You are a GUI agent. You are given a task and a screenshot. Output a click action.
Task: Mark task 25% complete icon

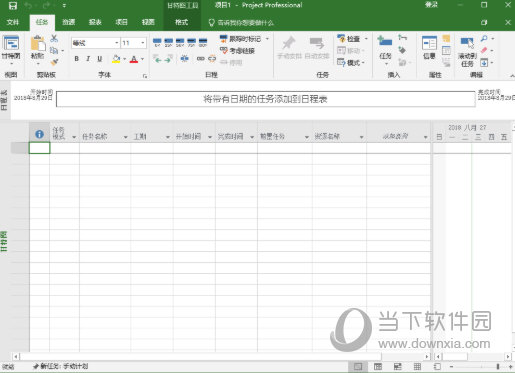[x=168, y=42]
